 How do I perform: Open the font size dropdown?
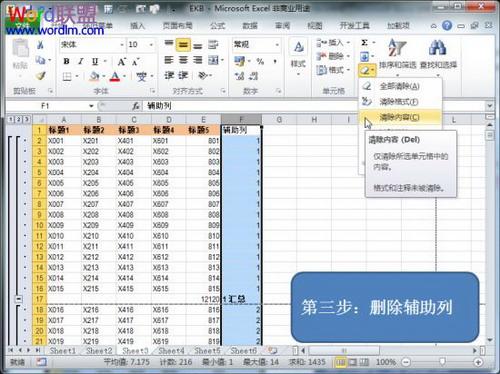click(151, 45)
